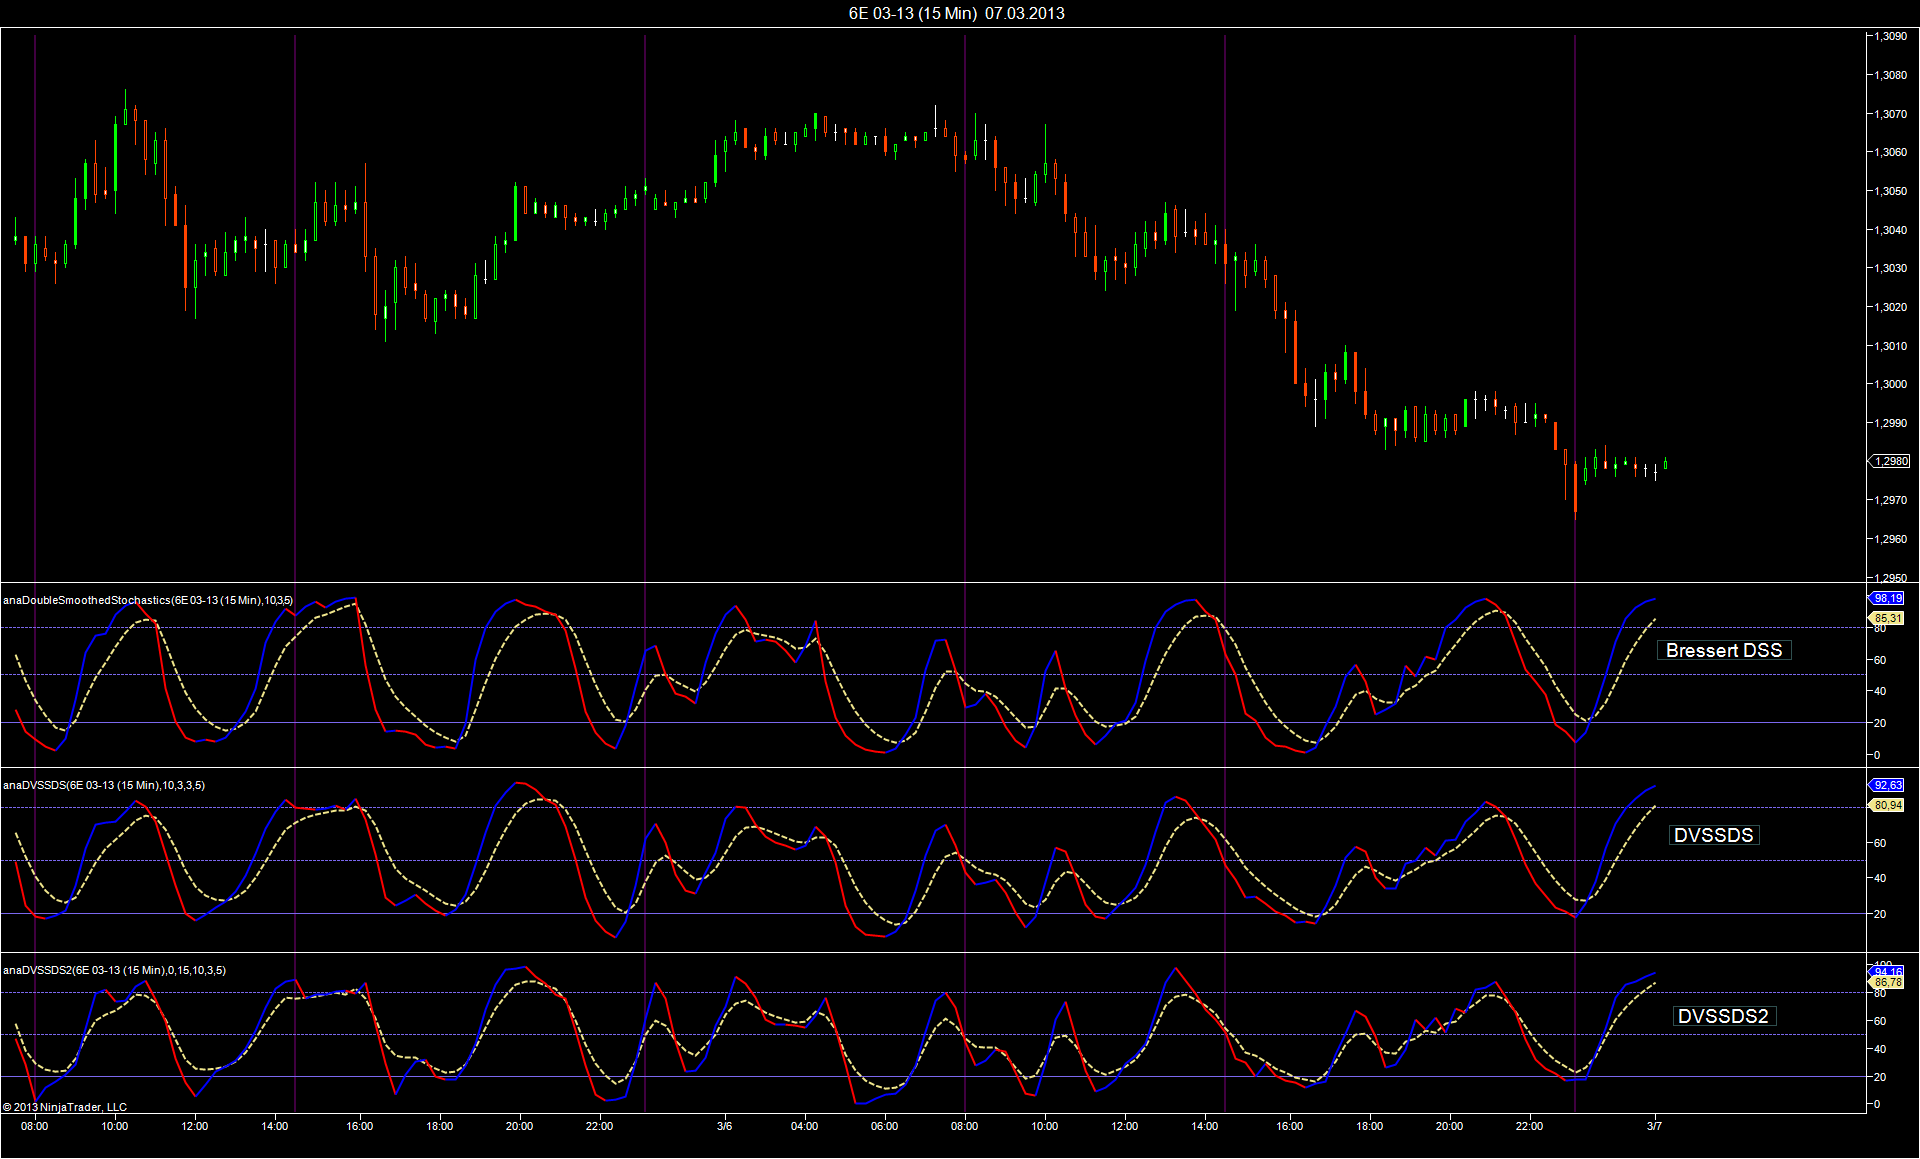Click the 3/6 date label on time axis
The width and height of the screenshot is (1920, 1159).
724,1126
